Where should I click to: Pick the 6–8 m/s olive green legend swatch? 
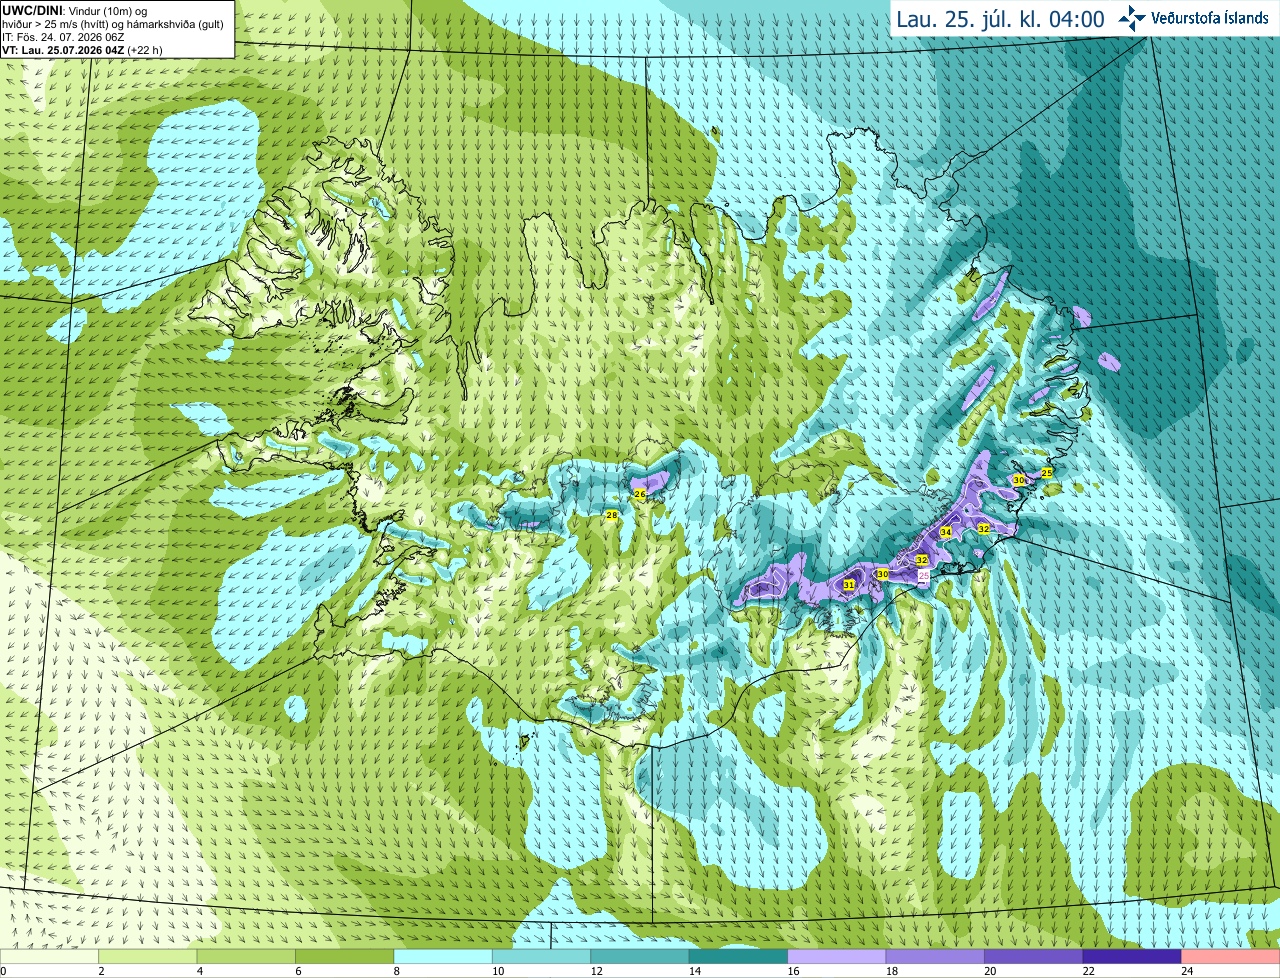pos(345,957)
